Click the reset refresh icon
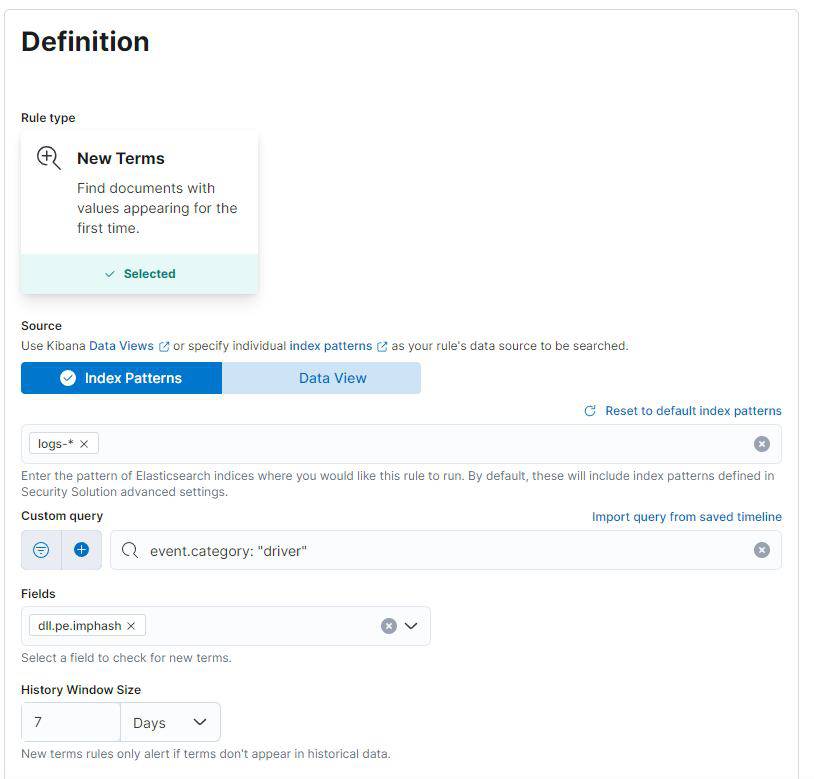814x779 pixels. click(x=590, y=411)
